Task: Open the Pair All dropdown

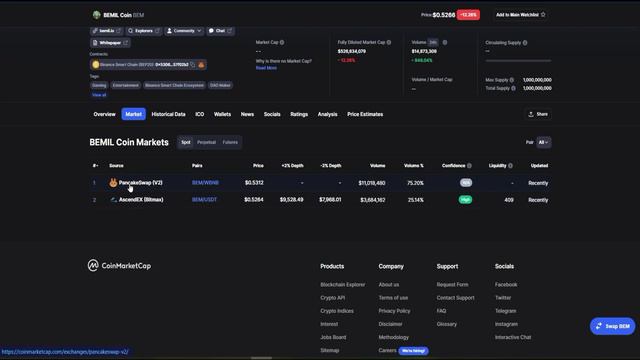Action: 544,142
